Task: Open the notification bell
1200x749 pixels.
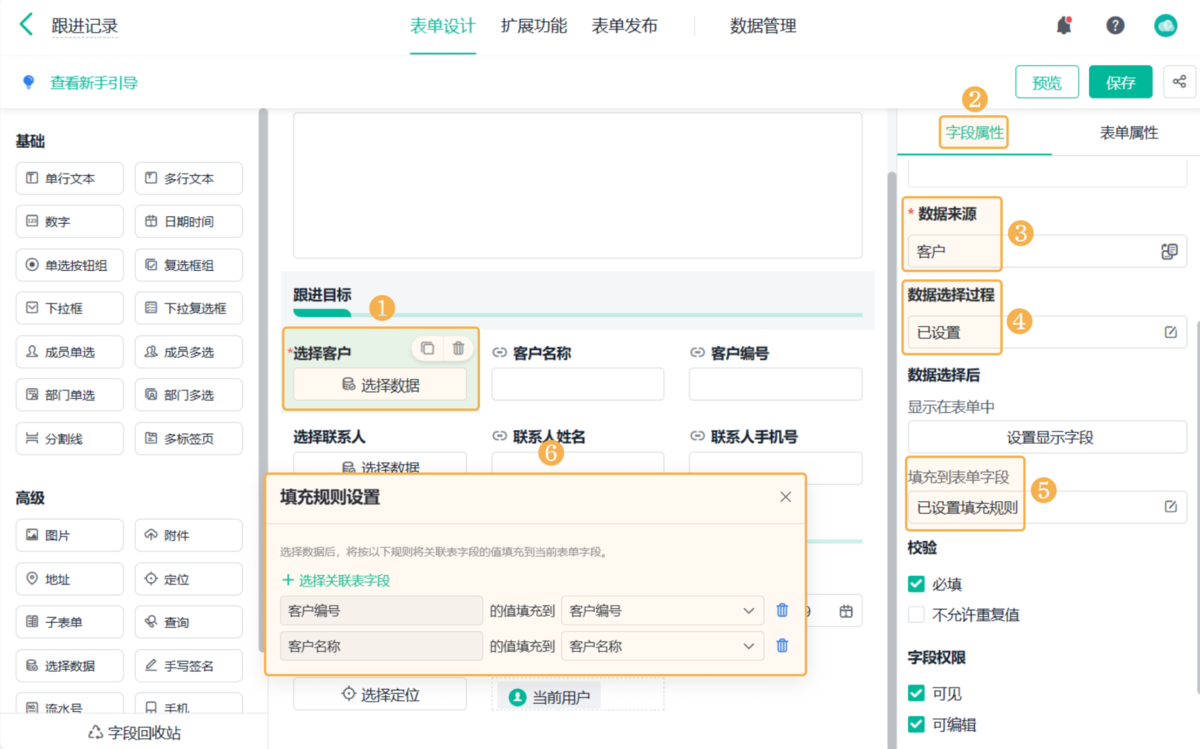Action: tap(1064, 26)
